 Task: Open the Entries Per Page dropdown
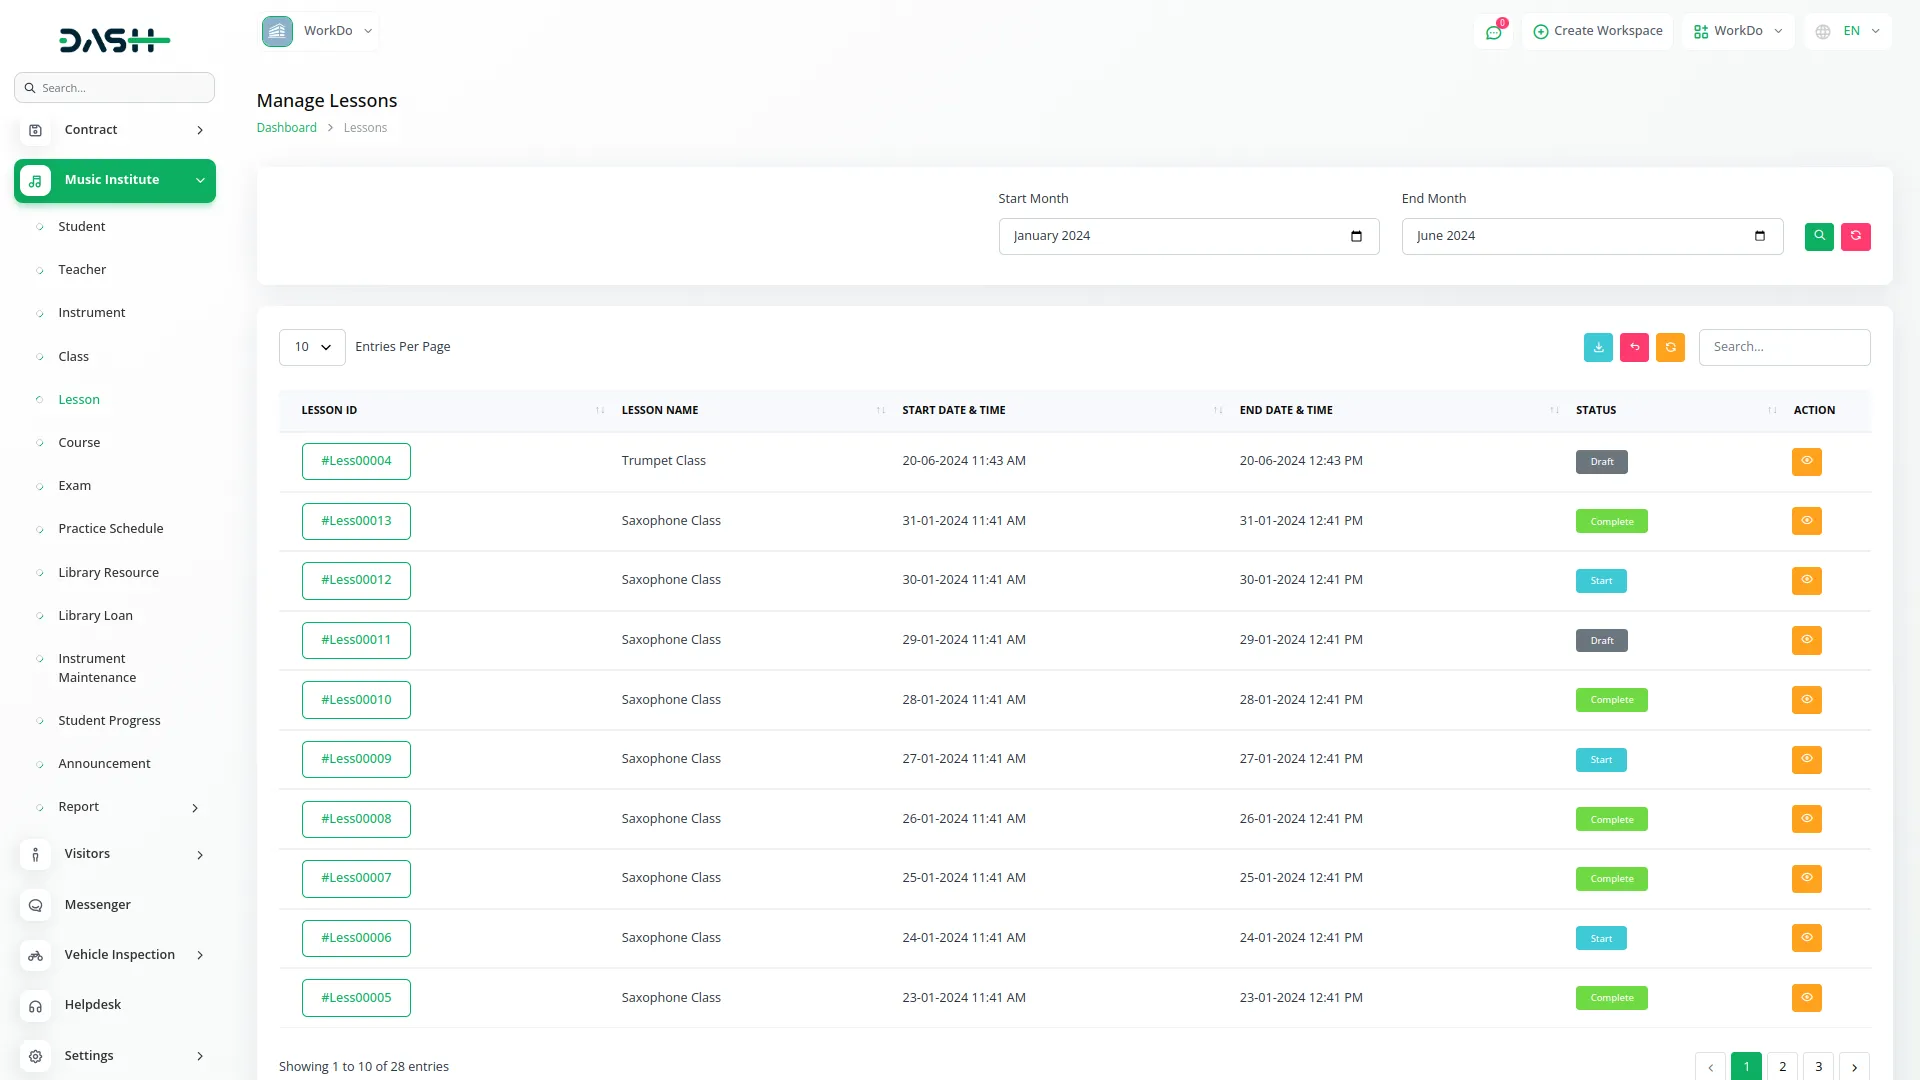(312, 347)
